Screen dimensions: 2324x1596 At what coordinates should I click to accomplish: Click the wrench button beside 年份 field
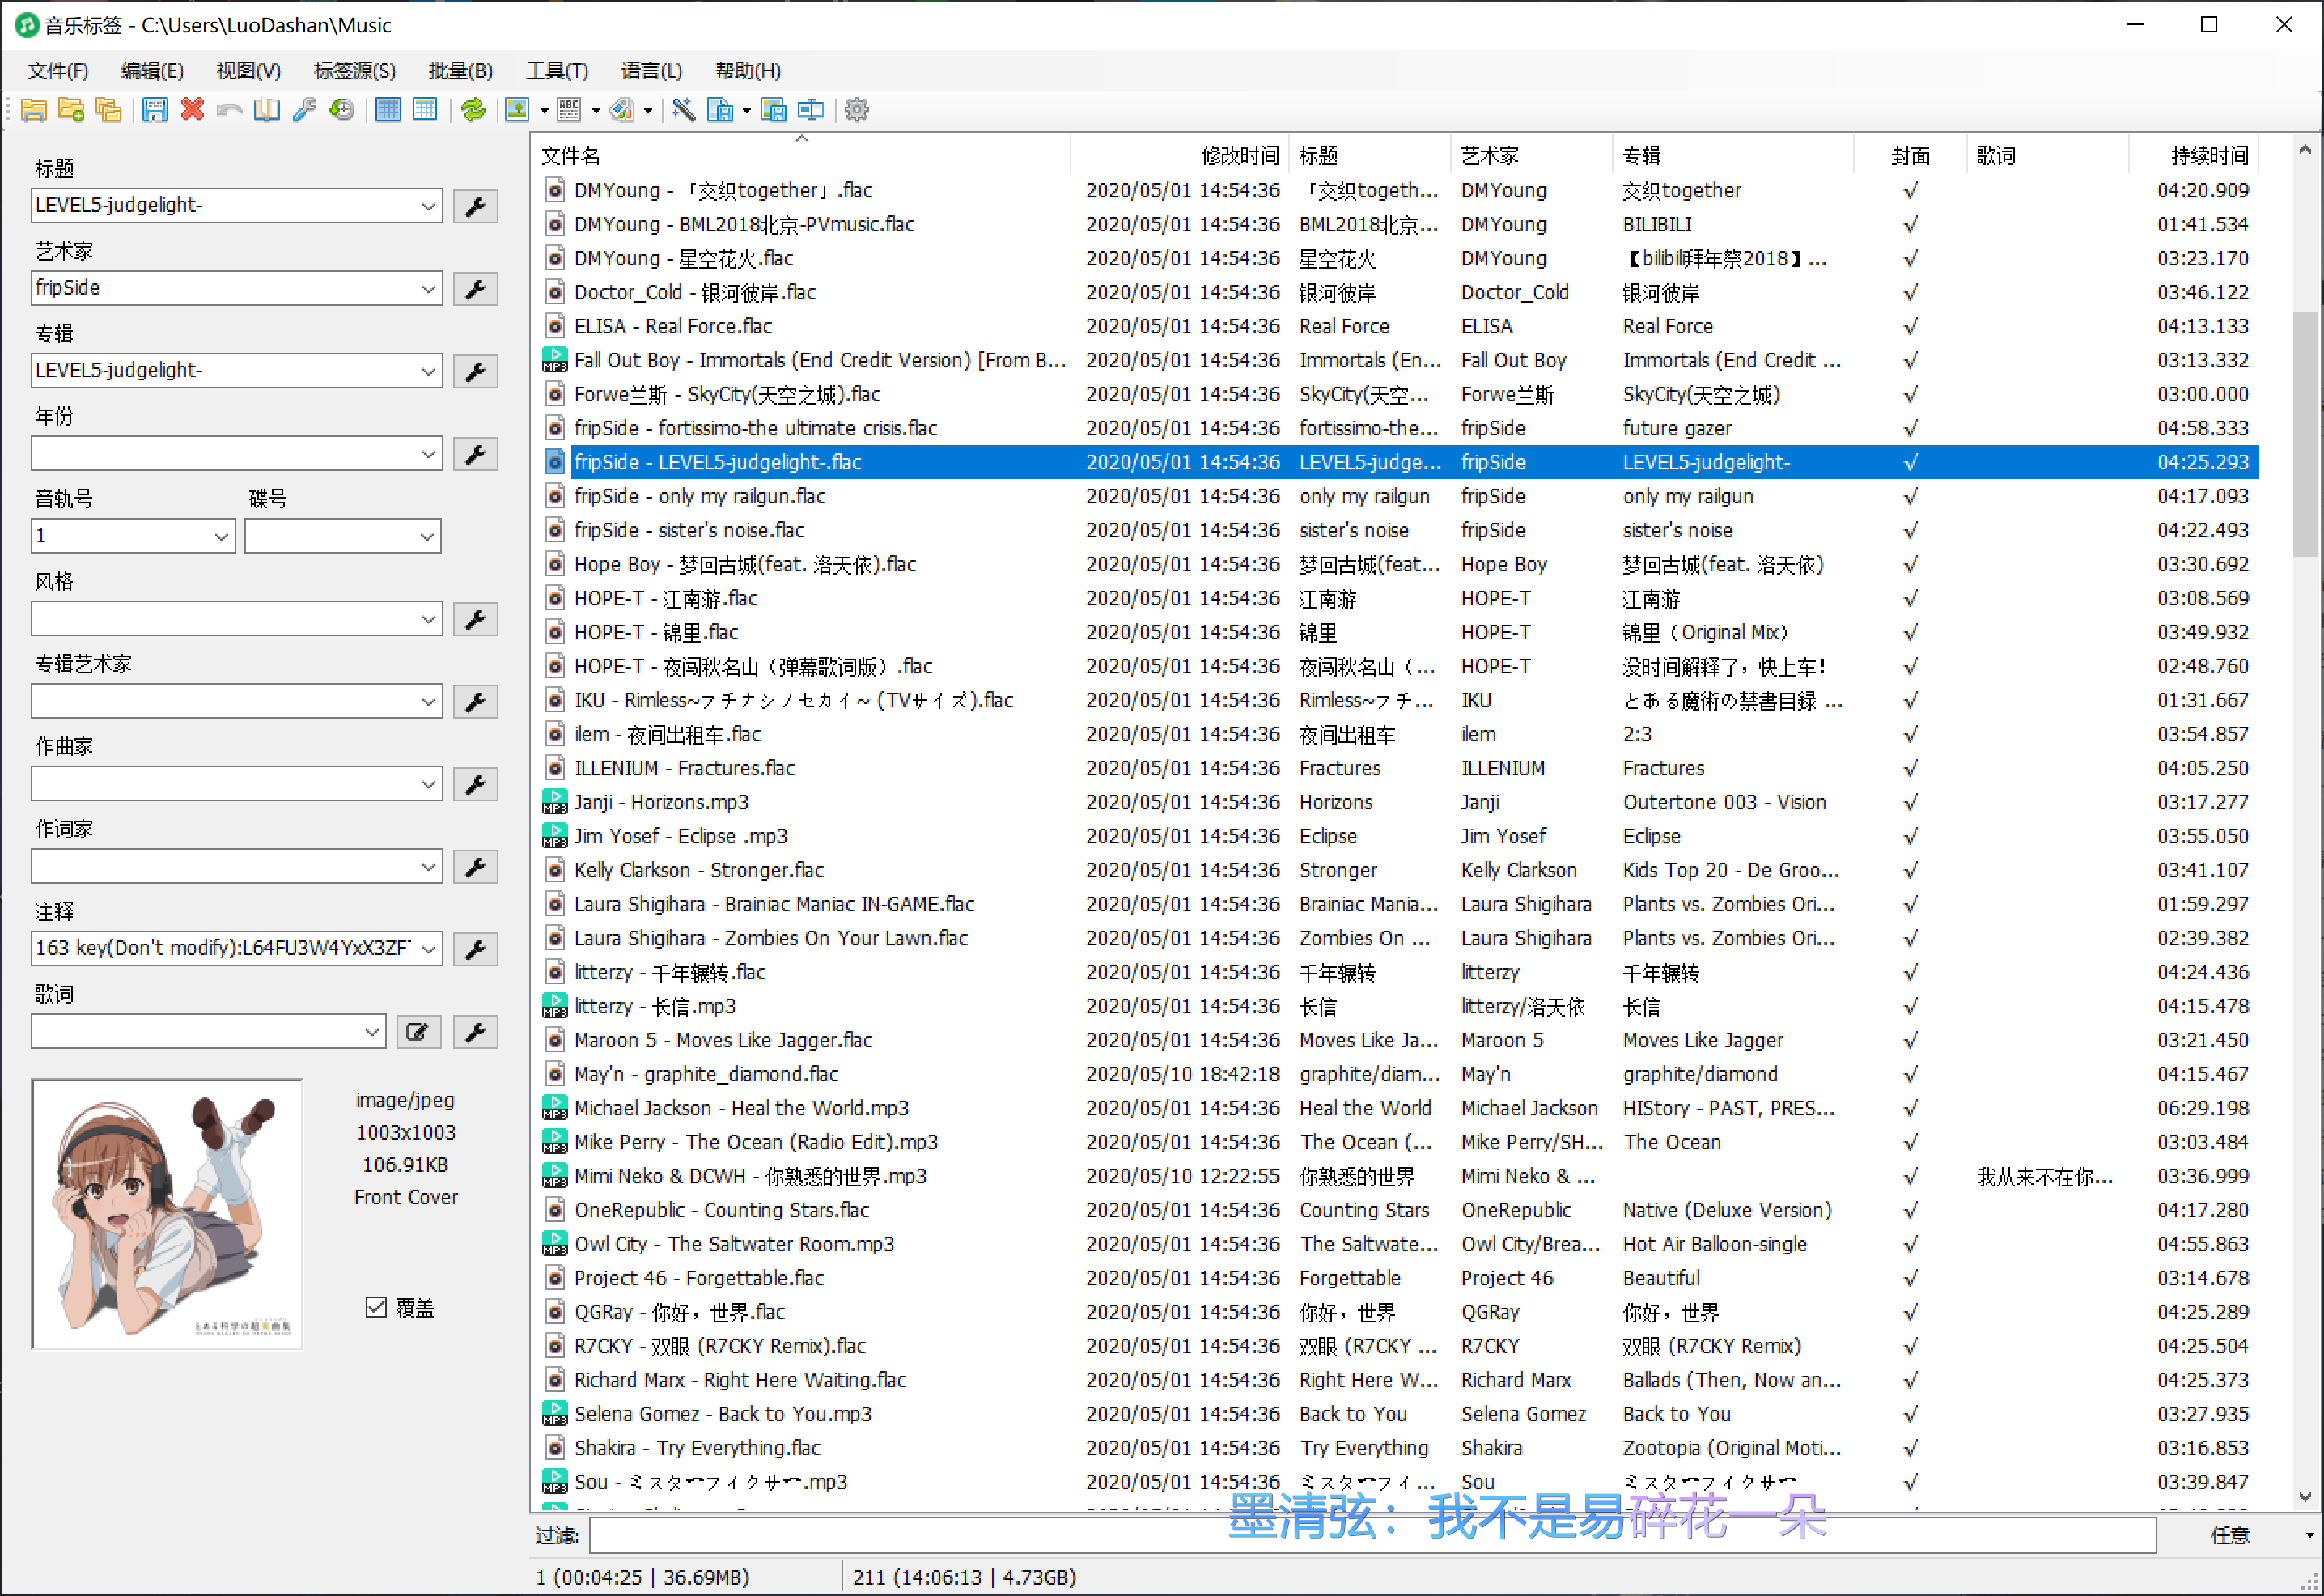476,454
